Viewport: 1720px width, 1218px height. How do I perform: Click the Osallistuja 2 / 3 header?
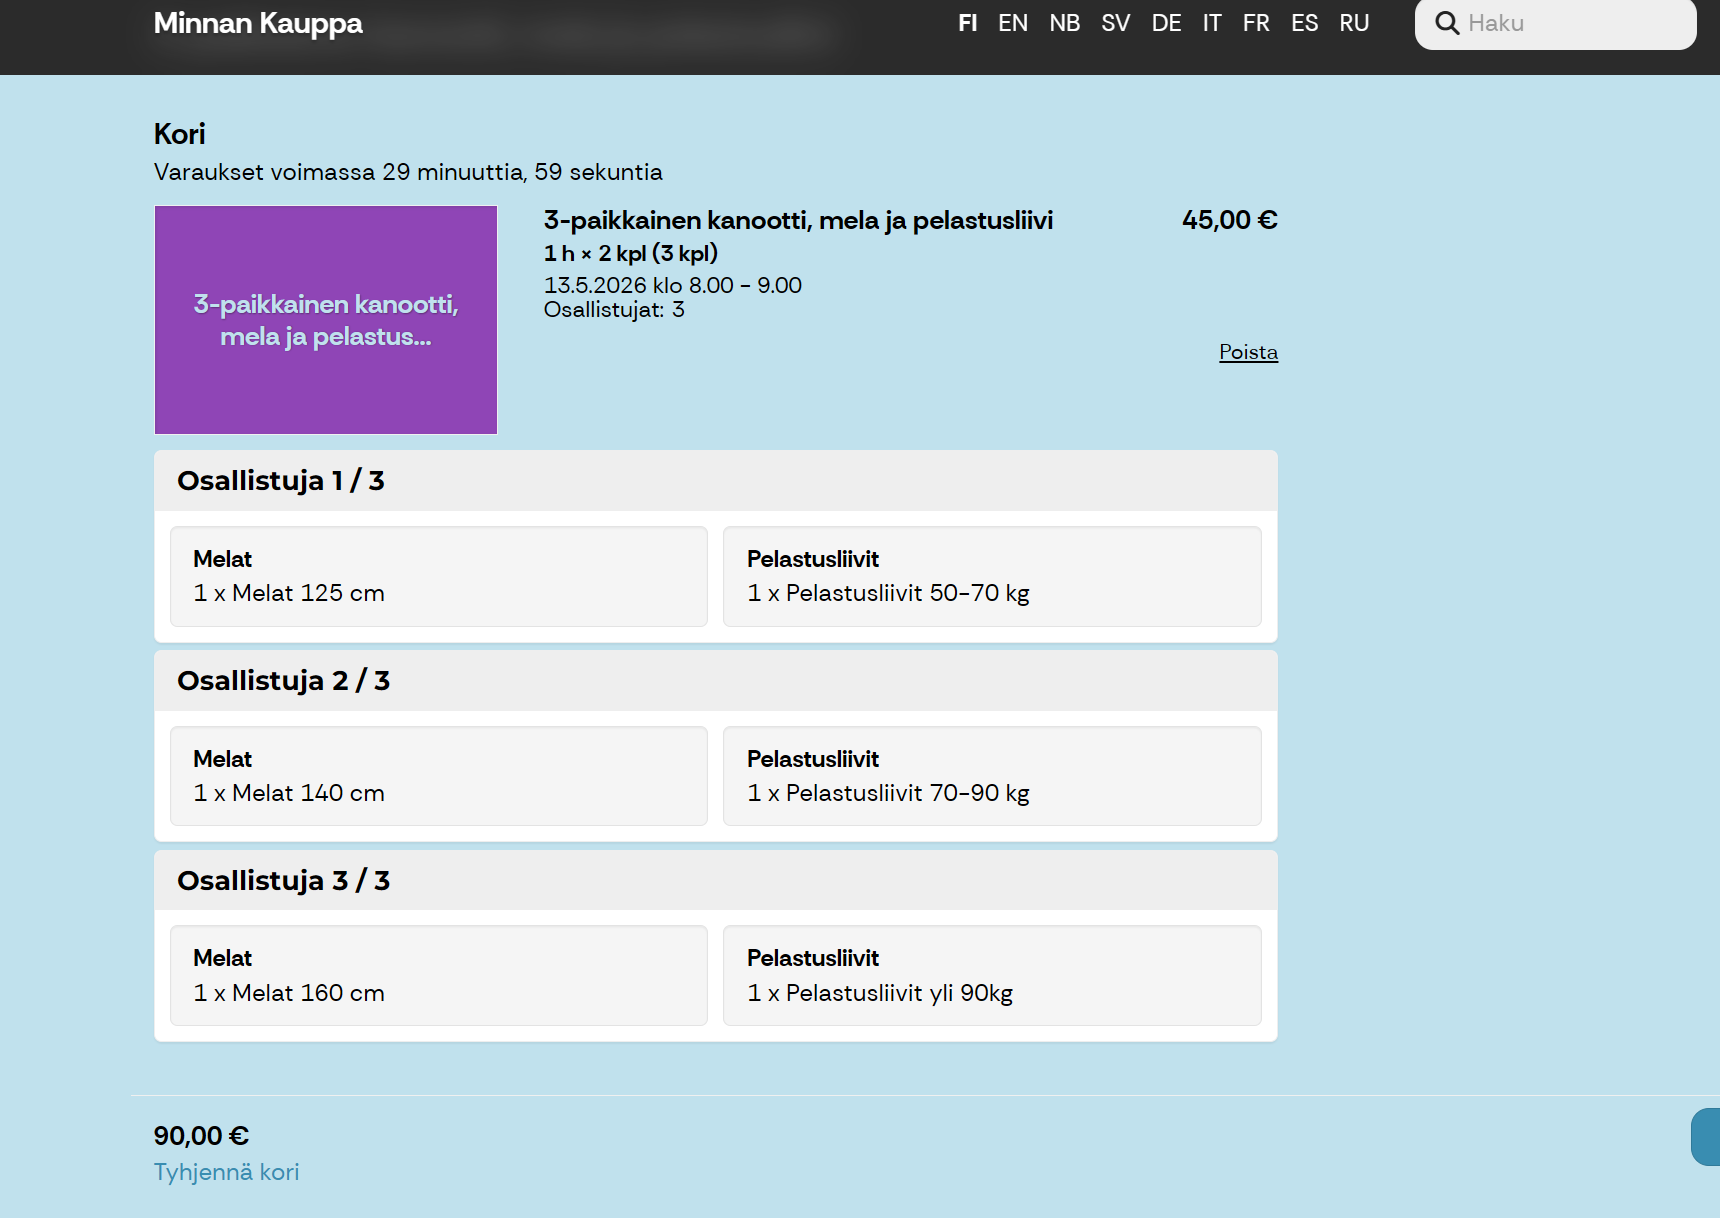tap(716, 681)
